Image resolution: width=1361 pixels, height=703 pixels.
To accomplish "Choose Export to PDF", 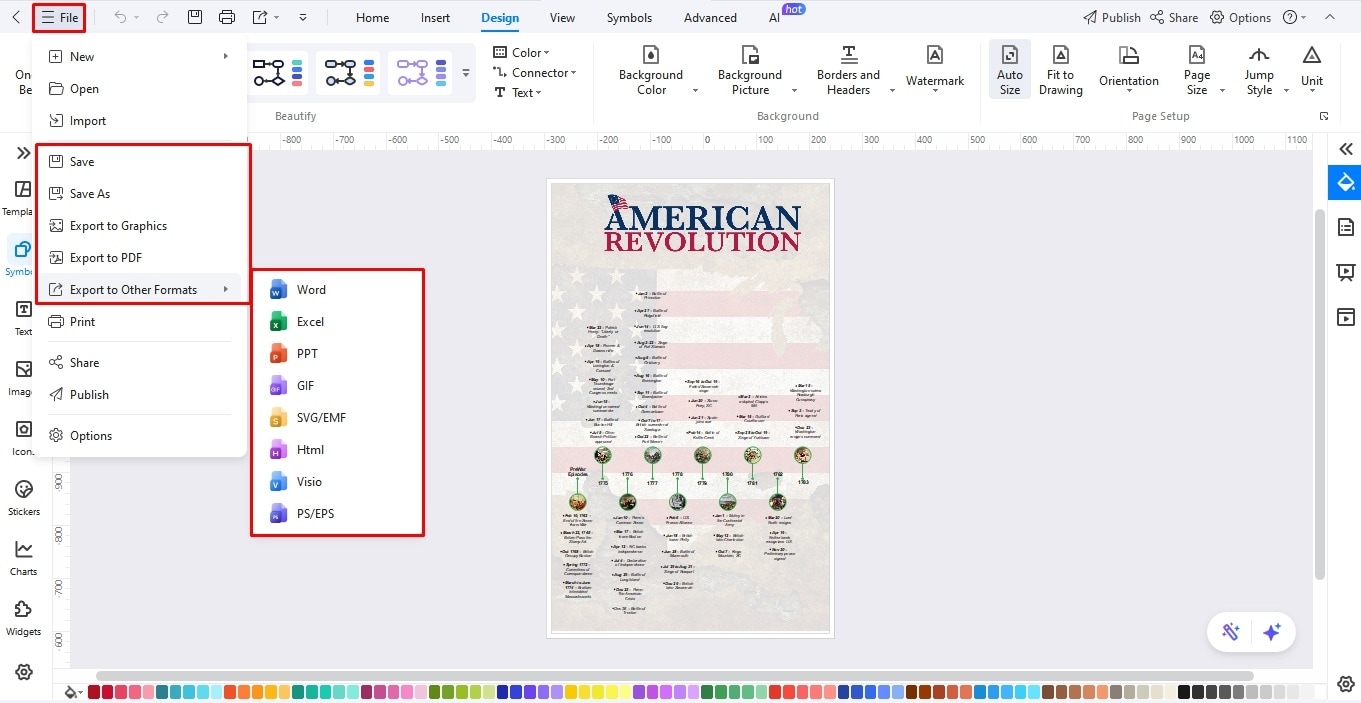I will click(139, 258).
